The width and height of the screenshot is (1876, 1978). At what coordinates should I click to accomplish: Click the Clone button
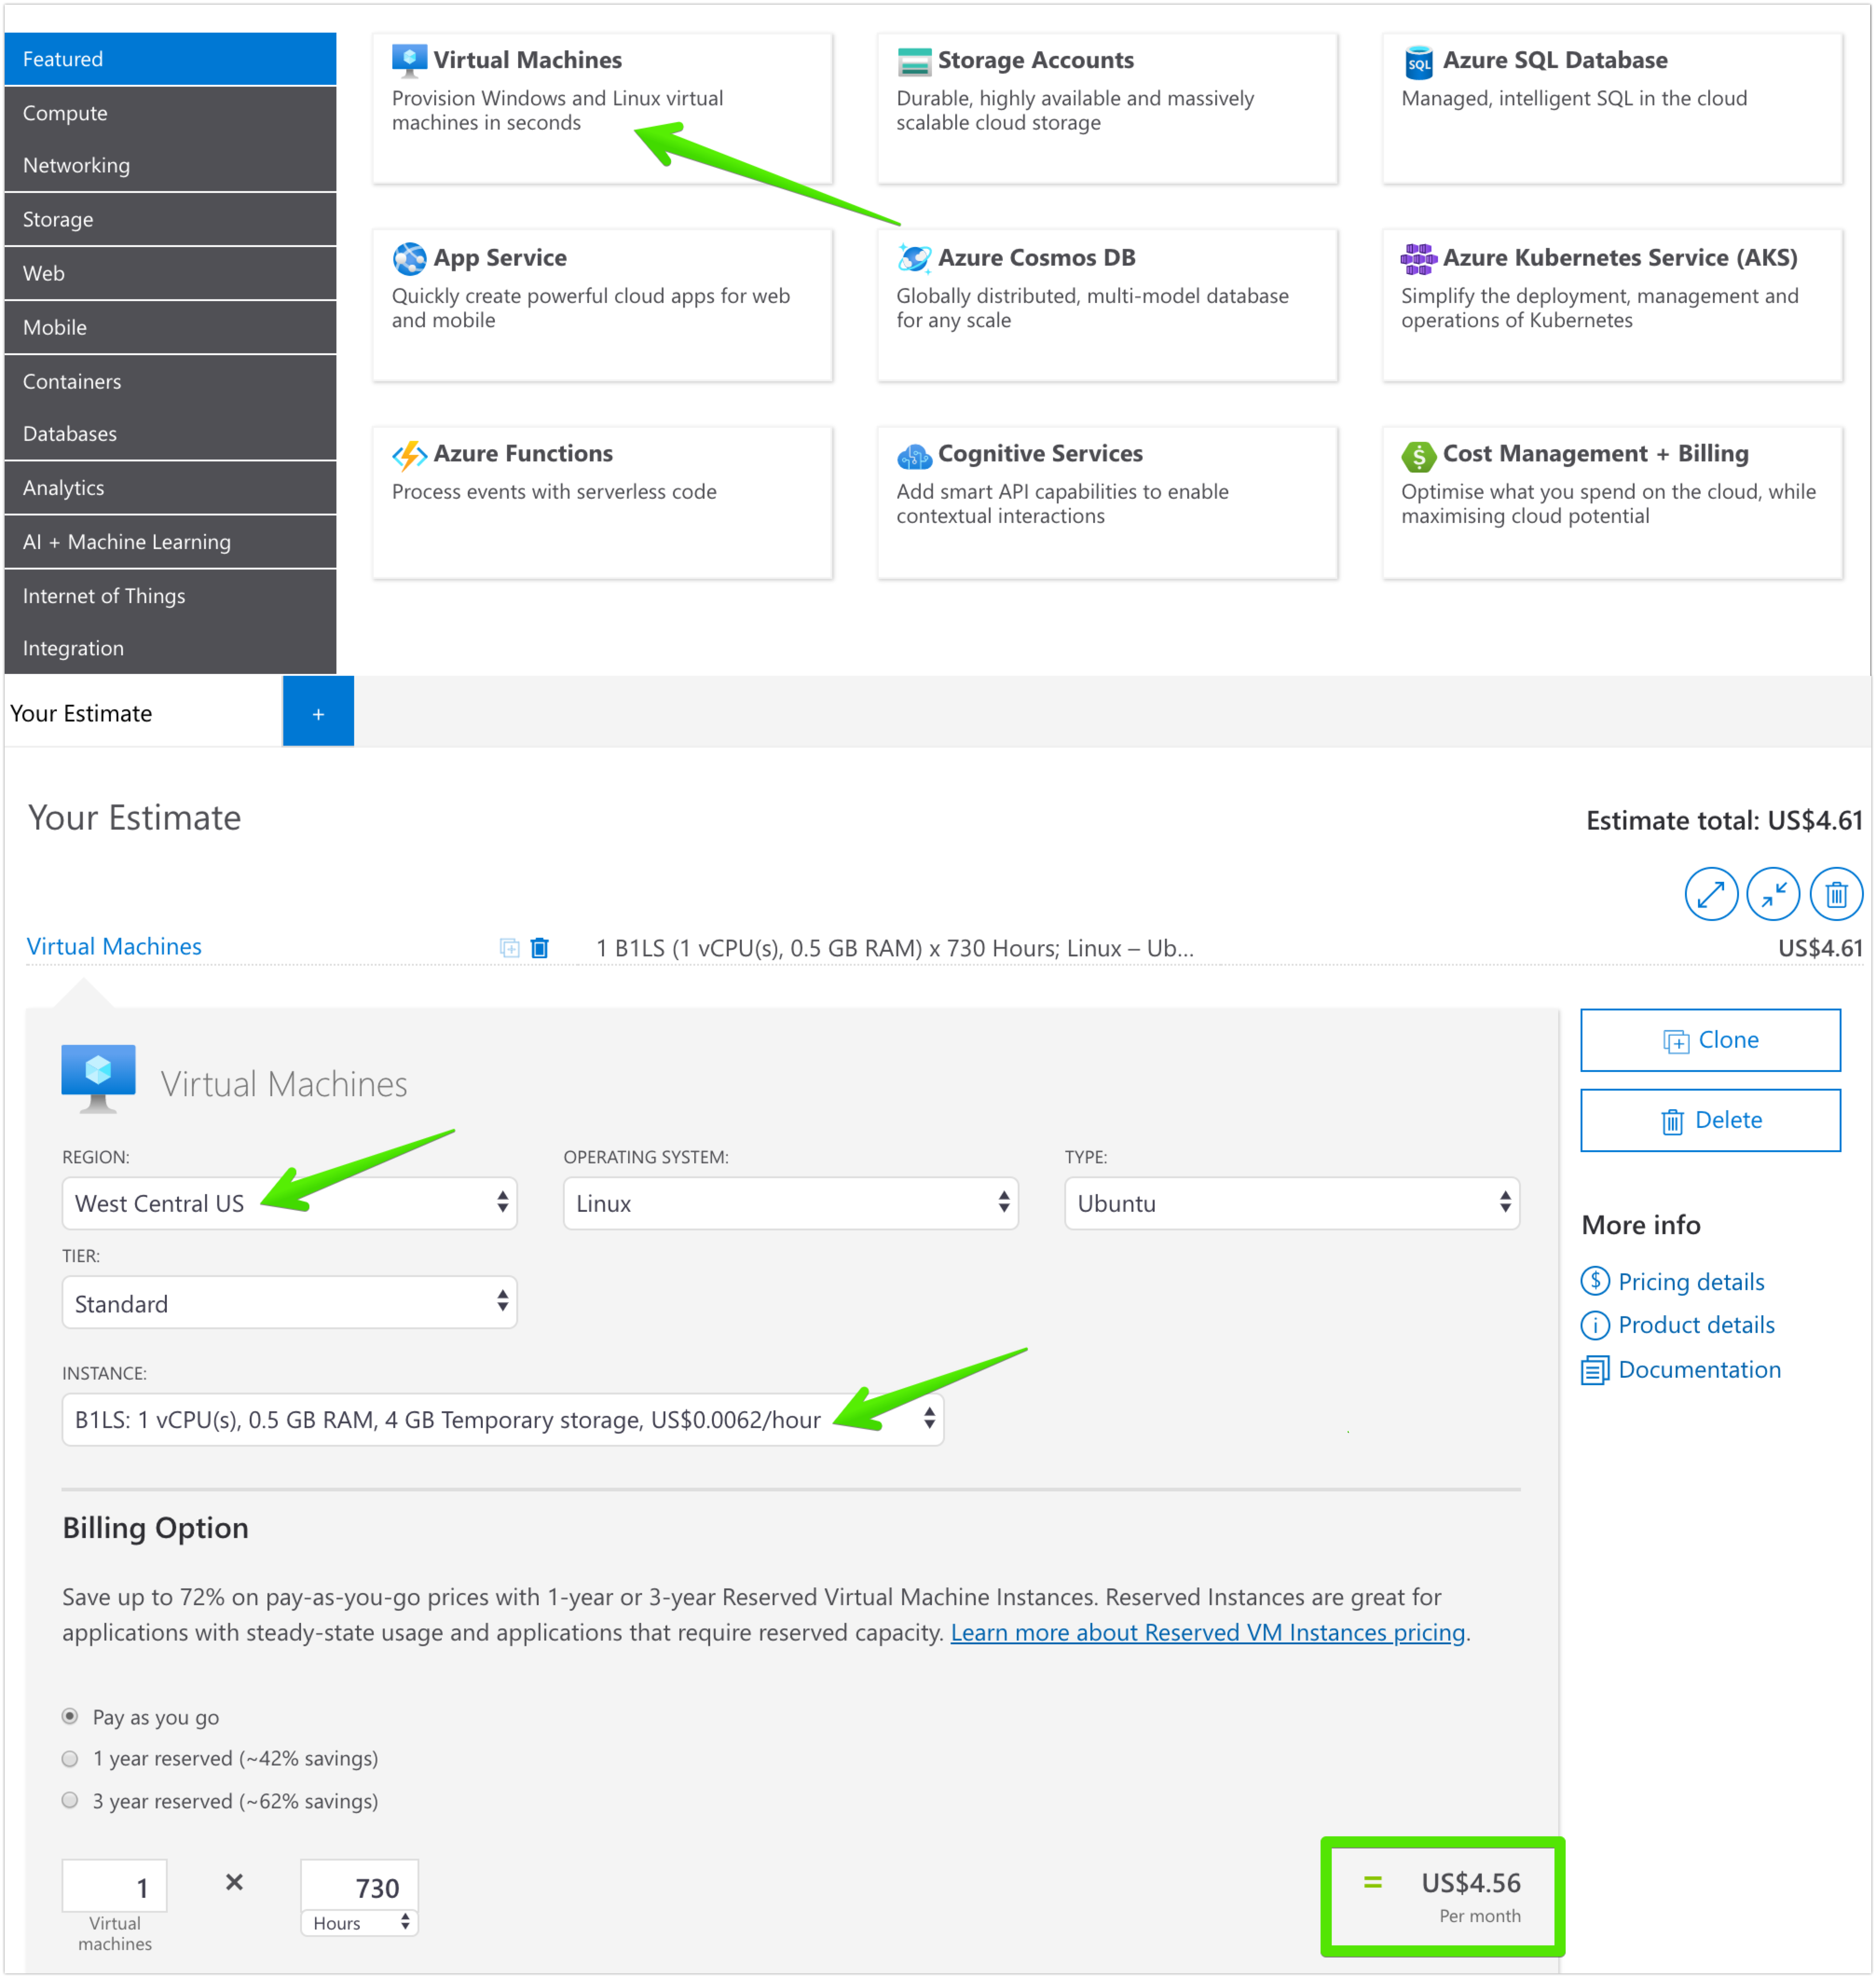[1710, 1040]
